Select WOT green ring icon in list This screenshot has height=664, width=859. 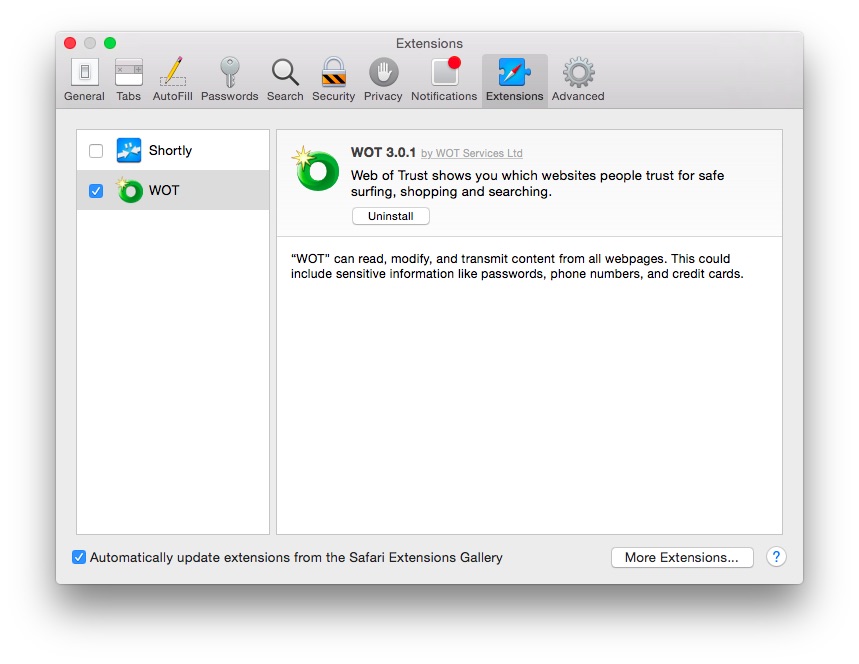(x=129, y=190)
